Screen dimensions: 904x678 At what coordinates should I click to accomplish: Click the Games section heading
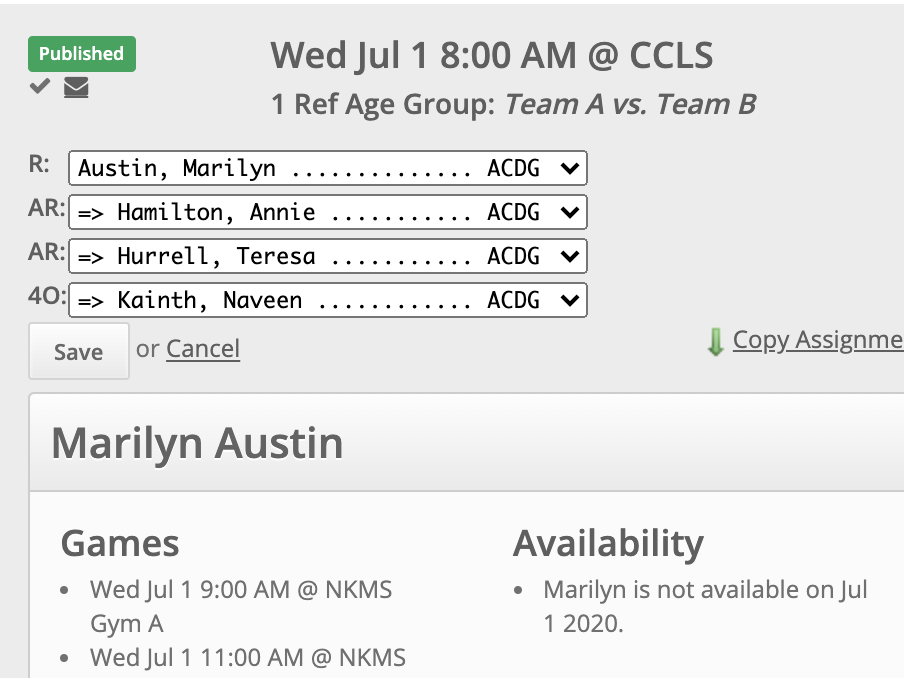pyautogui.click(x=120, y=543)
